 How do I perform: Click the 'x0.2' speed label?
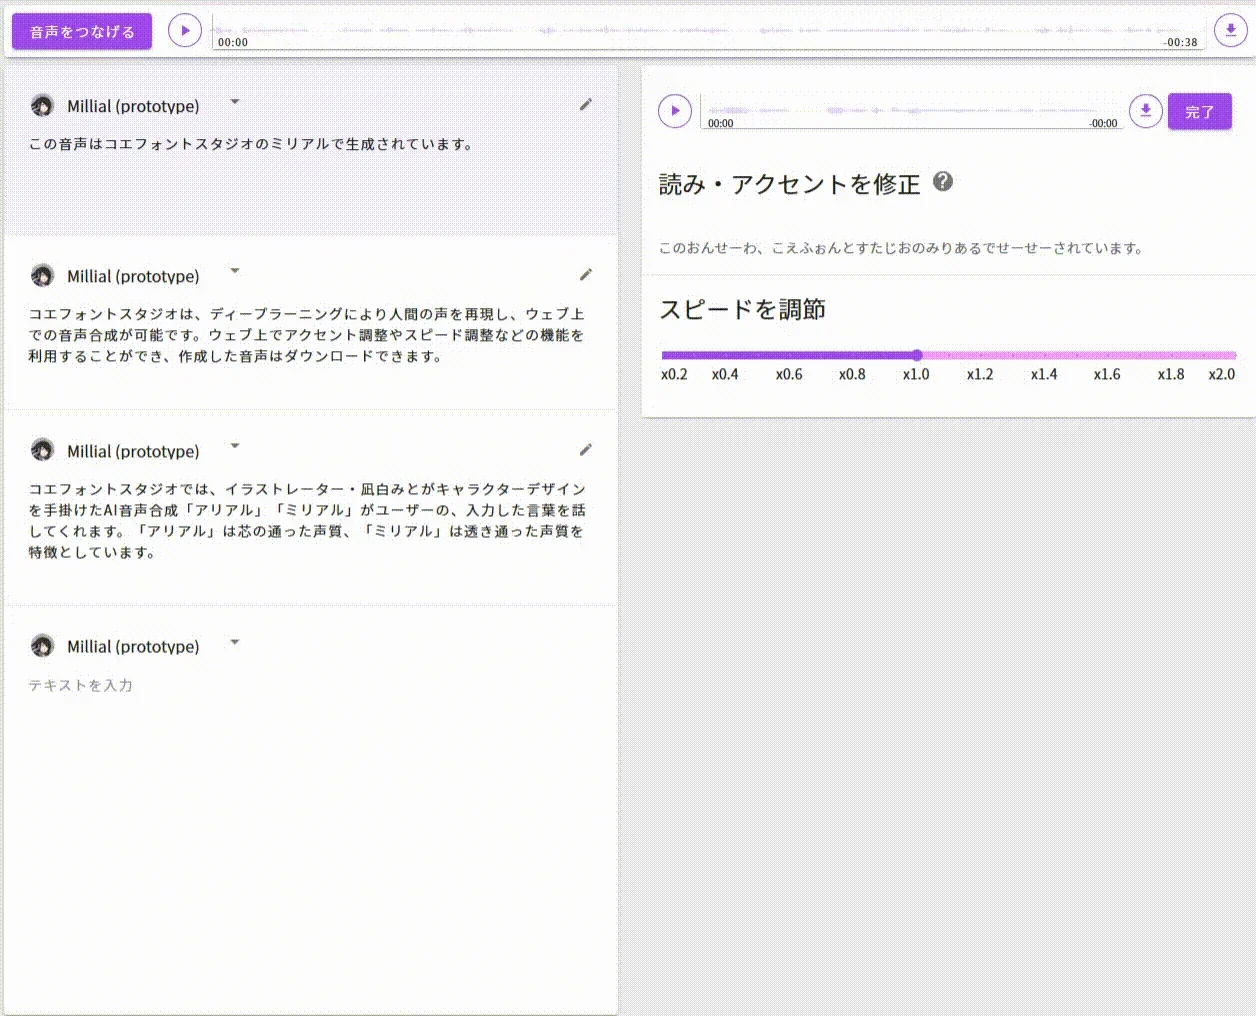(674, 374)
